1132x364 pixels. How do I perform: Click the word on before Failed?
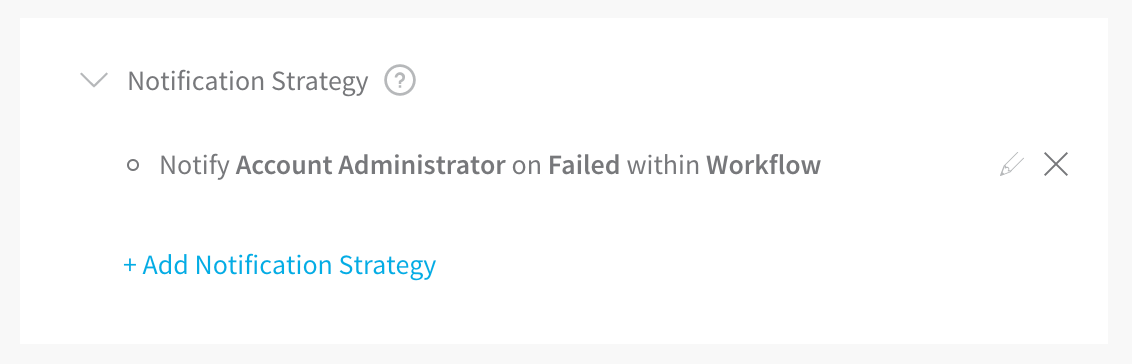click(527, 167)
